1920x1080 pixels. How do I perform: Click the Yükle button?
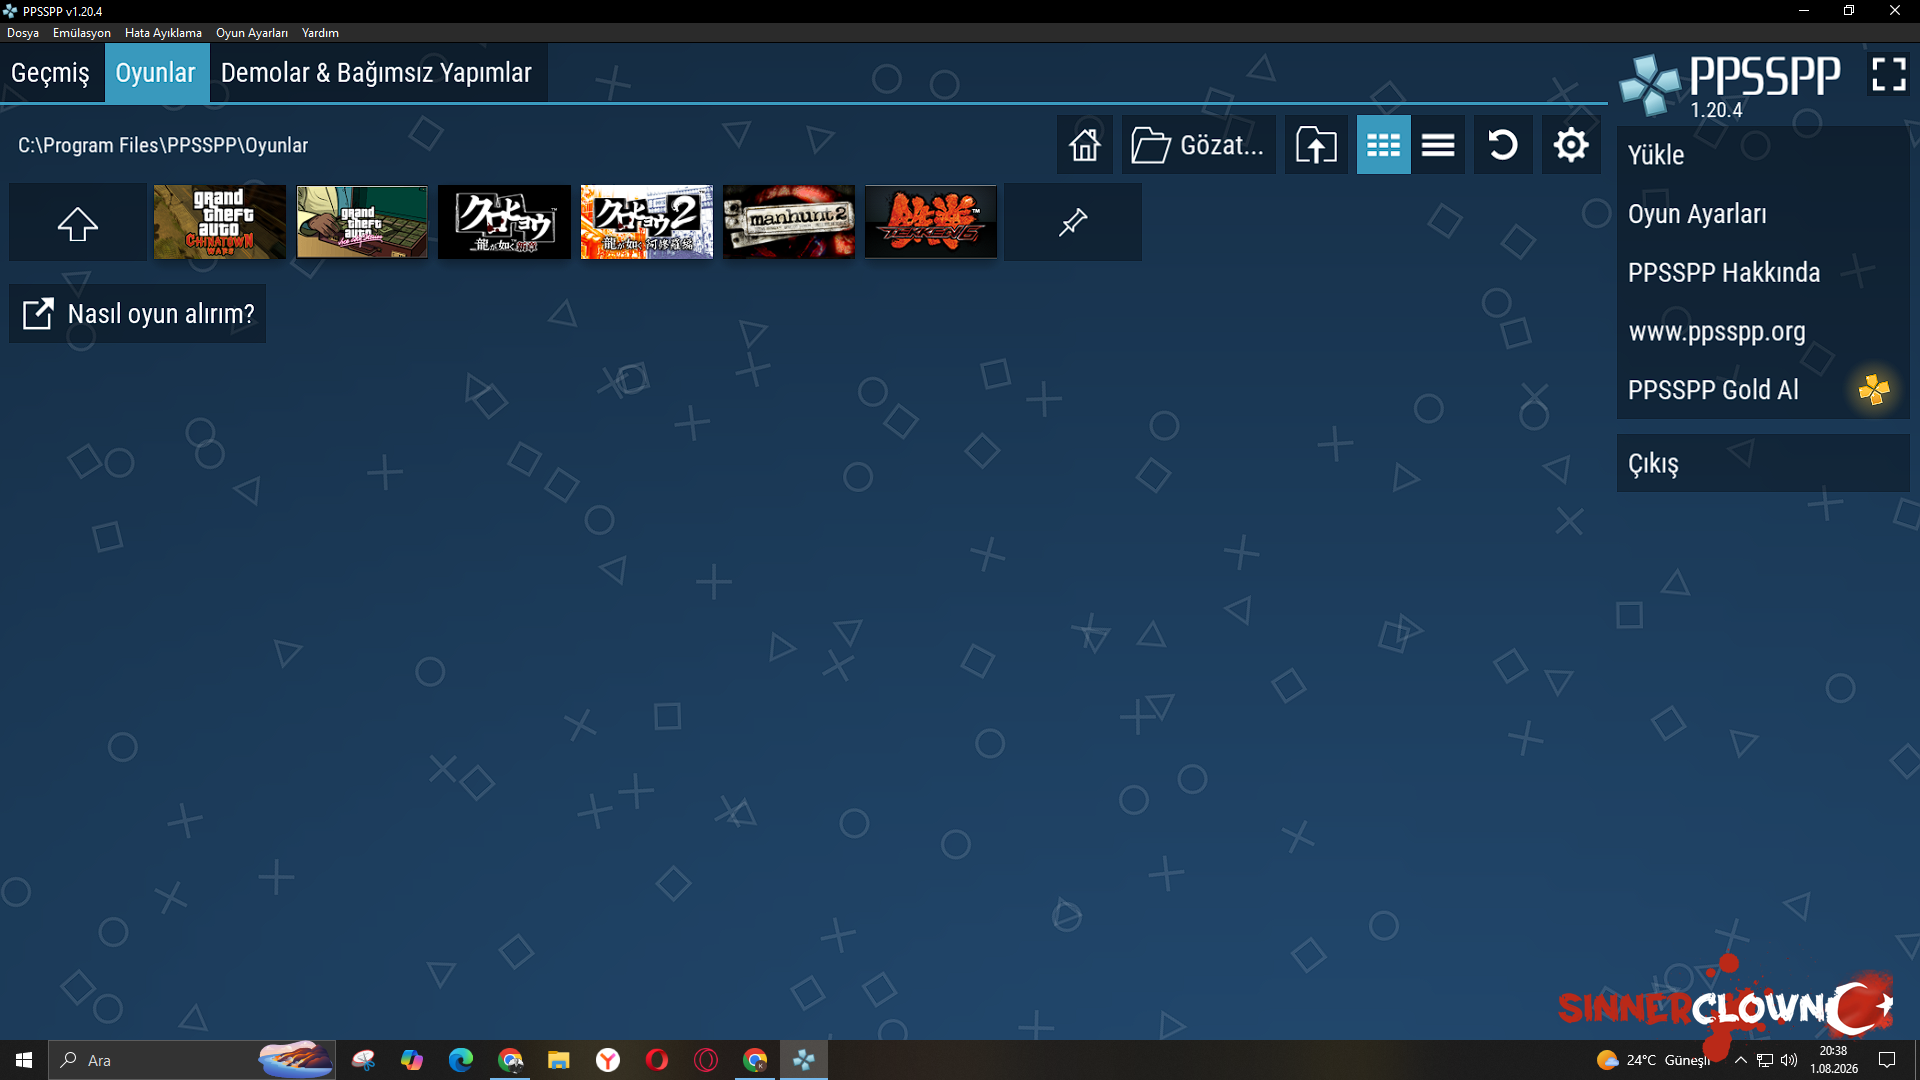point(1763,155)
